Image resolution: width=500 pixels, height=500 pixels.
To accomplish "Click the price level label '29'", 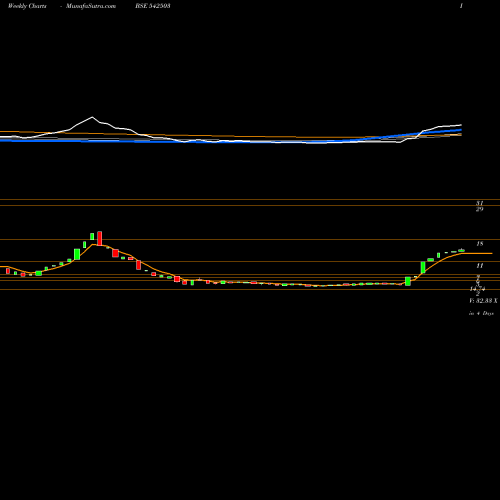I will [x=479, y=209].
